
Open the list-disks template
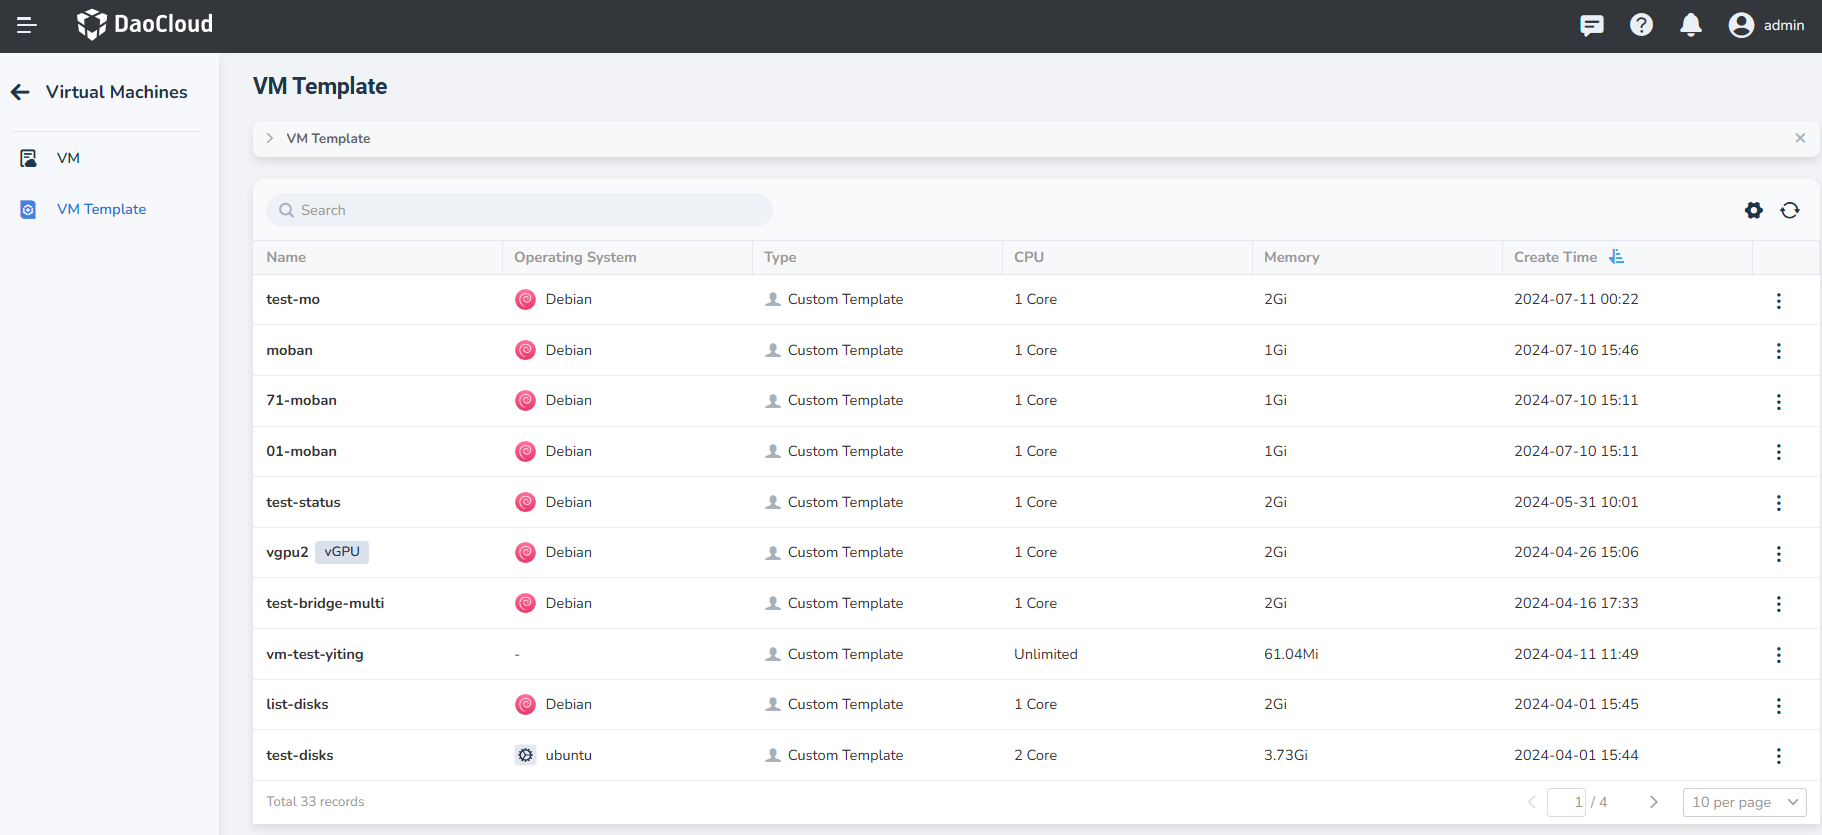click(x=297, y=704)
